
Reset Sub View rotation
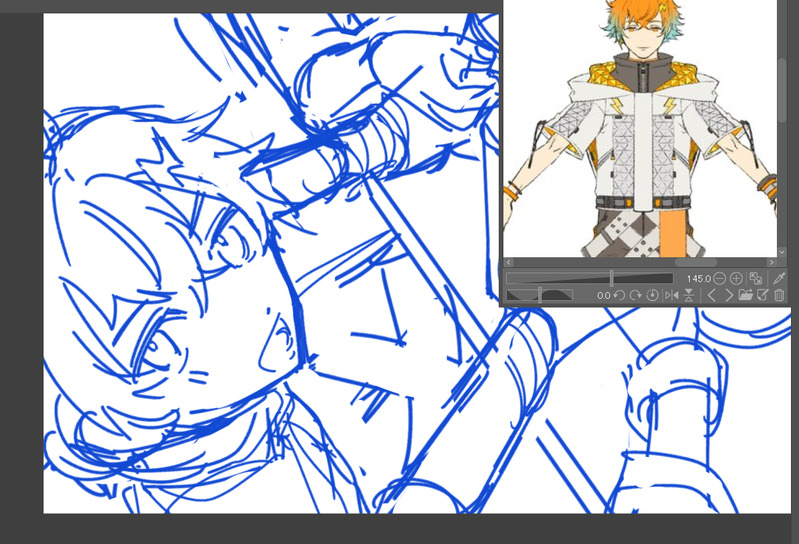(x=652, y=295)
